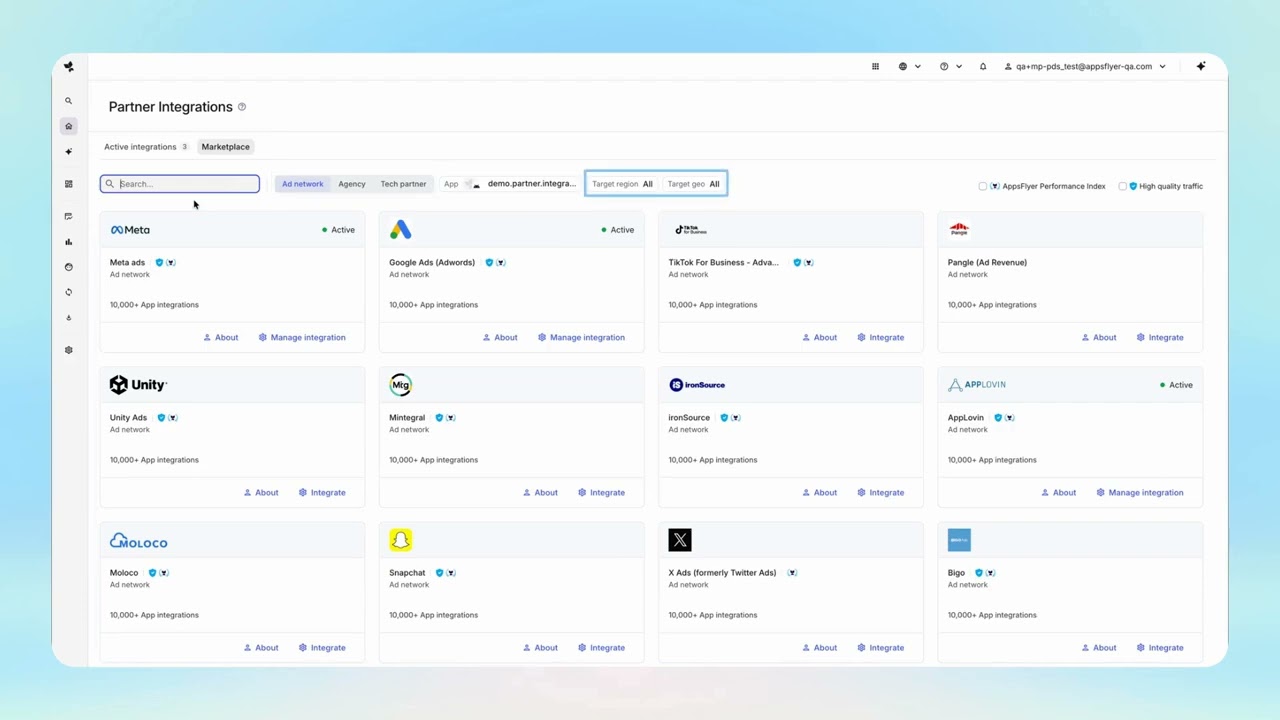1280x720 pixels.
Task: Open the Target region filter
Action: coord(622,184)
